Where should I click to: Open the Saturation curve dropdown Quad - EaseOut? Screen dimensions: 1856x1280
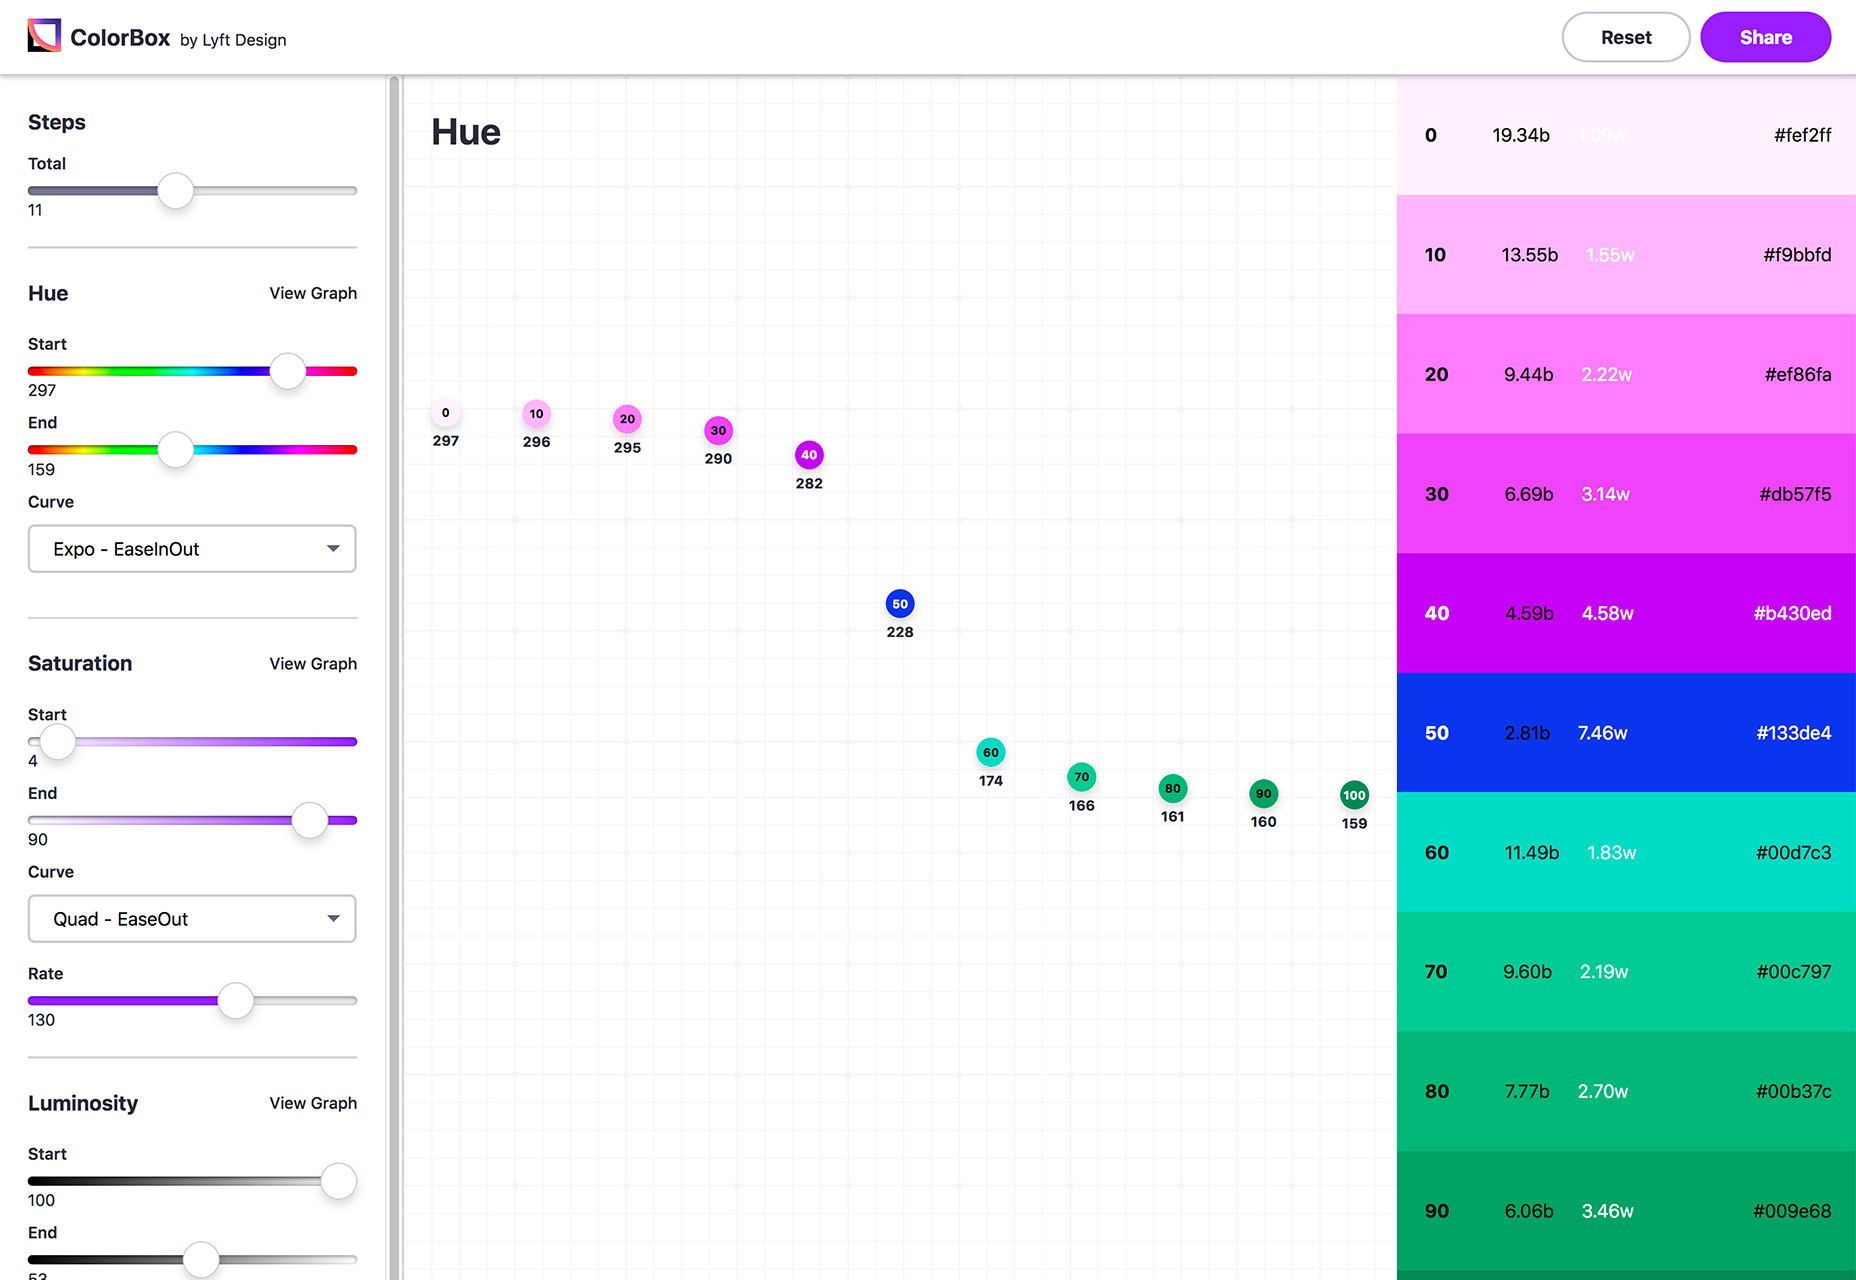point(192,919)
